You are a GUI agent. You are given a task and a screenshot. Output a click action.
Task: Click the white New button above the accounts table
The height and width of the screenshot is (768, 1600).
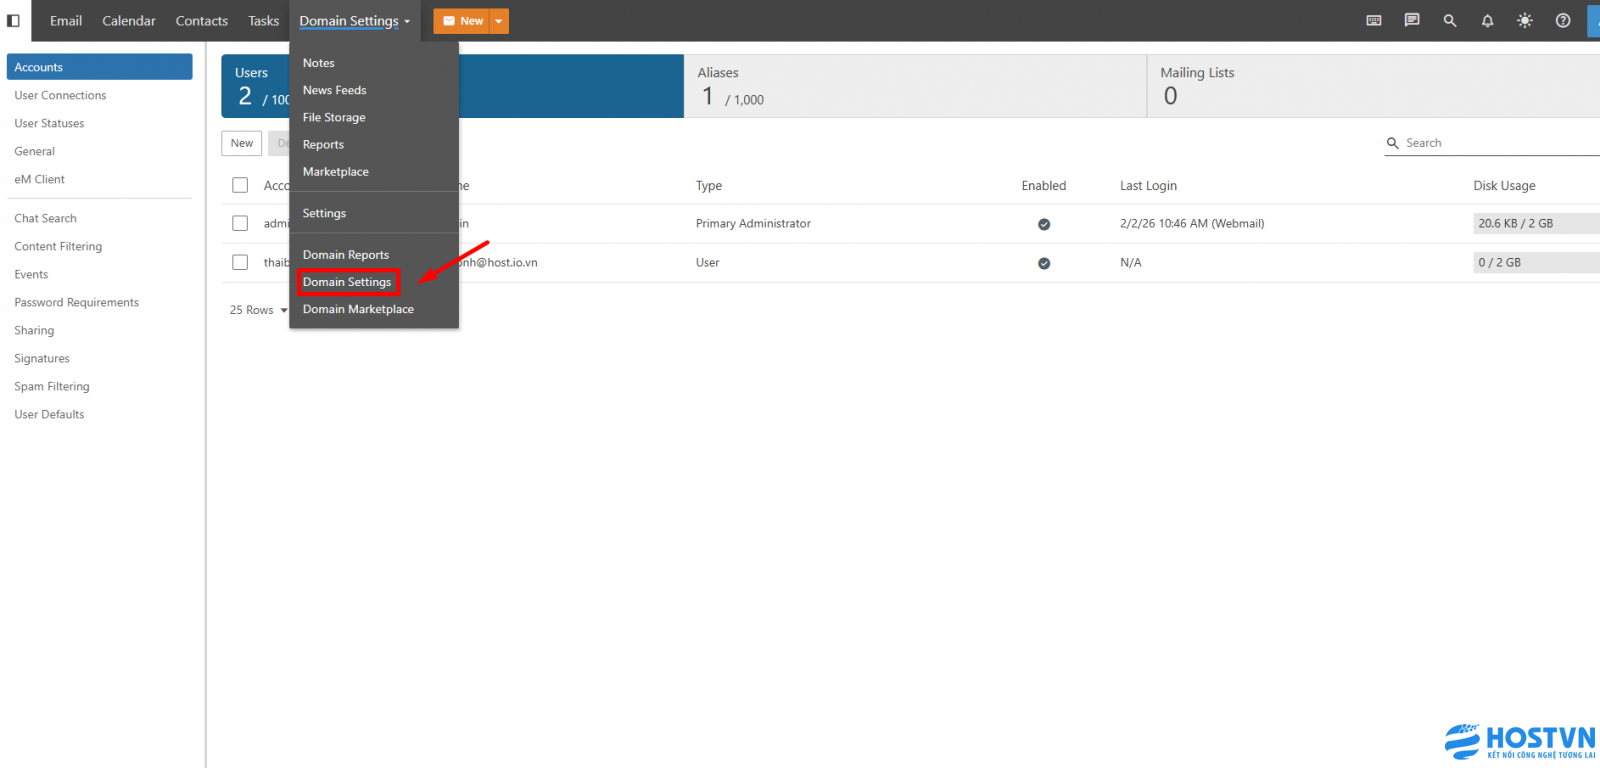click(x=241, y=143)
